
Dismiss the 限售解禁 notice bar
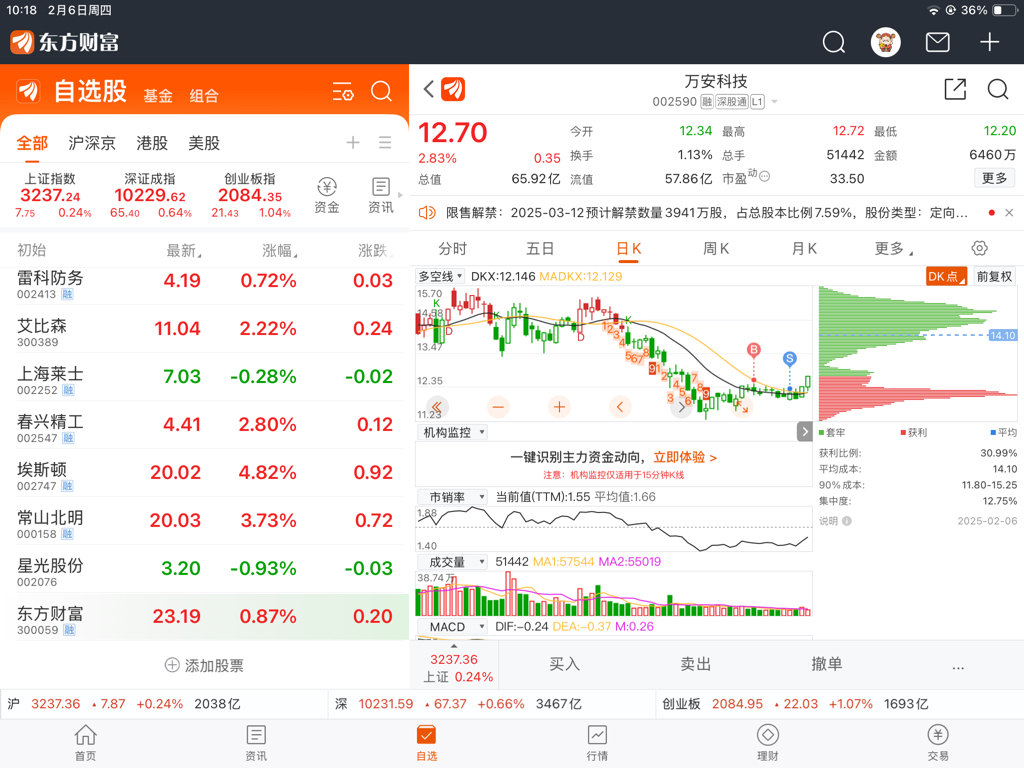(x=1009, y=213)
